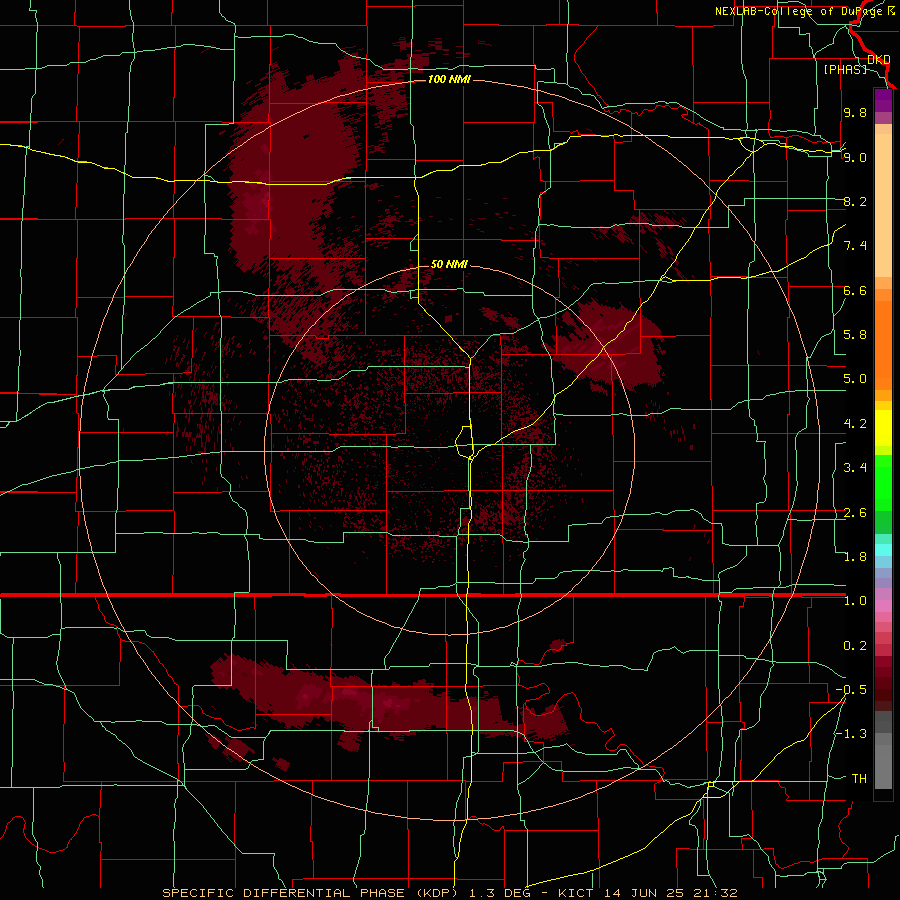The height and width of the screenshot is (900, 900).
Task: Click the yellow segment of the color bar
Action: pyautogui.click(x=883, y=428)
